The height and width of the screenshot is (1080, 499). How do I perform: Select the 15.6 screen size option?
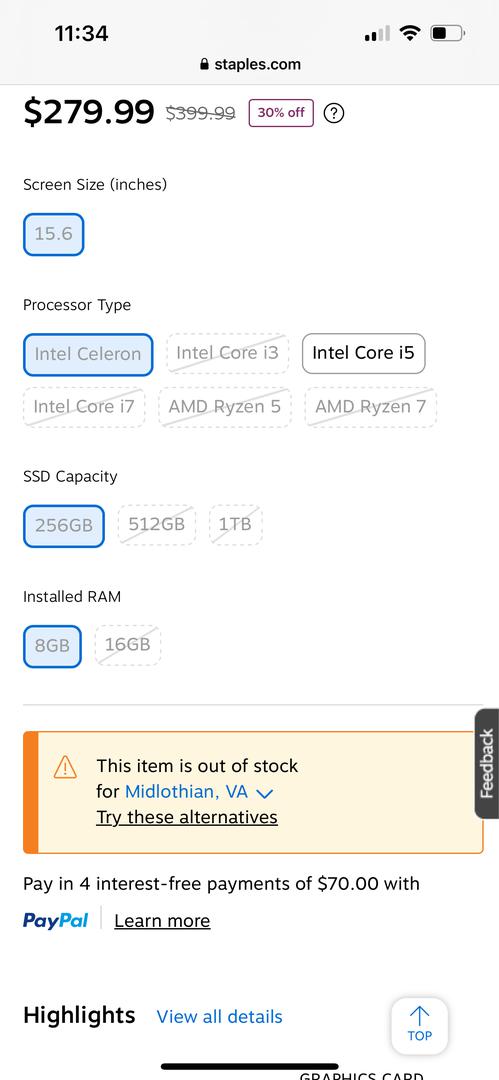[x=54, y=234]
